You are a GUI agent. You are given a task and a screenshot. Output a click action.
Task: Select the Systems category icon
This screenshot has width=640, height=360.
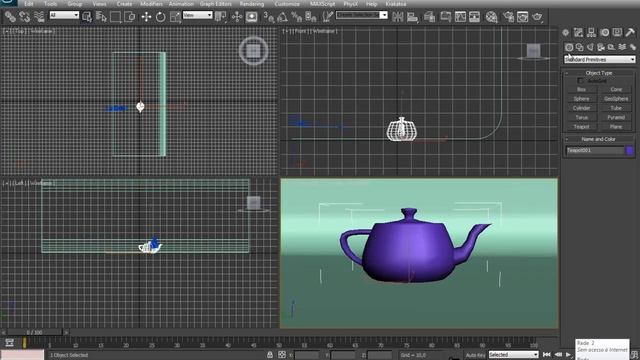(x=632, y=47)
